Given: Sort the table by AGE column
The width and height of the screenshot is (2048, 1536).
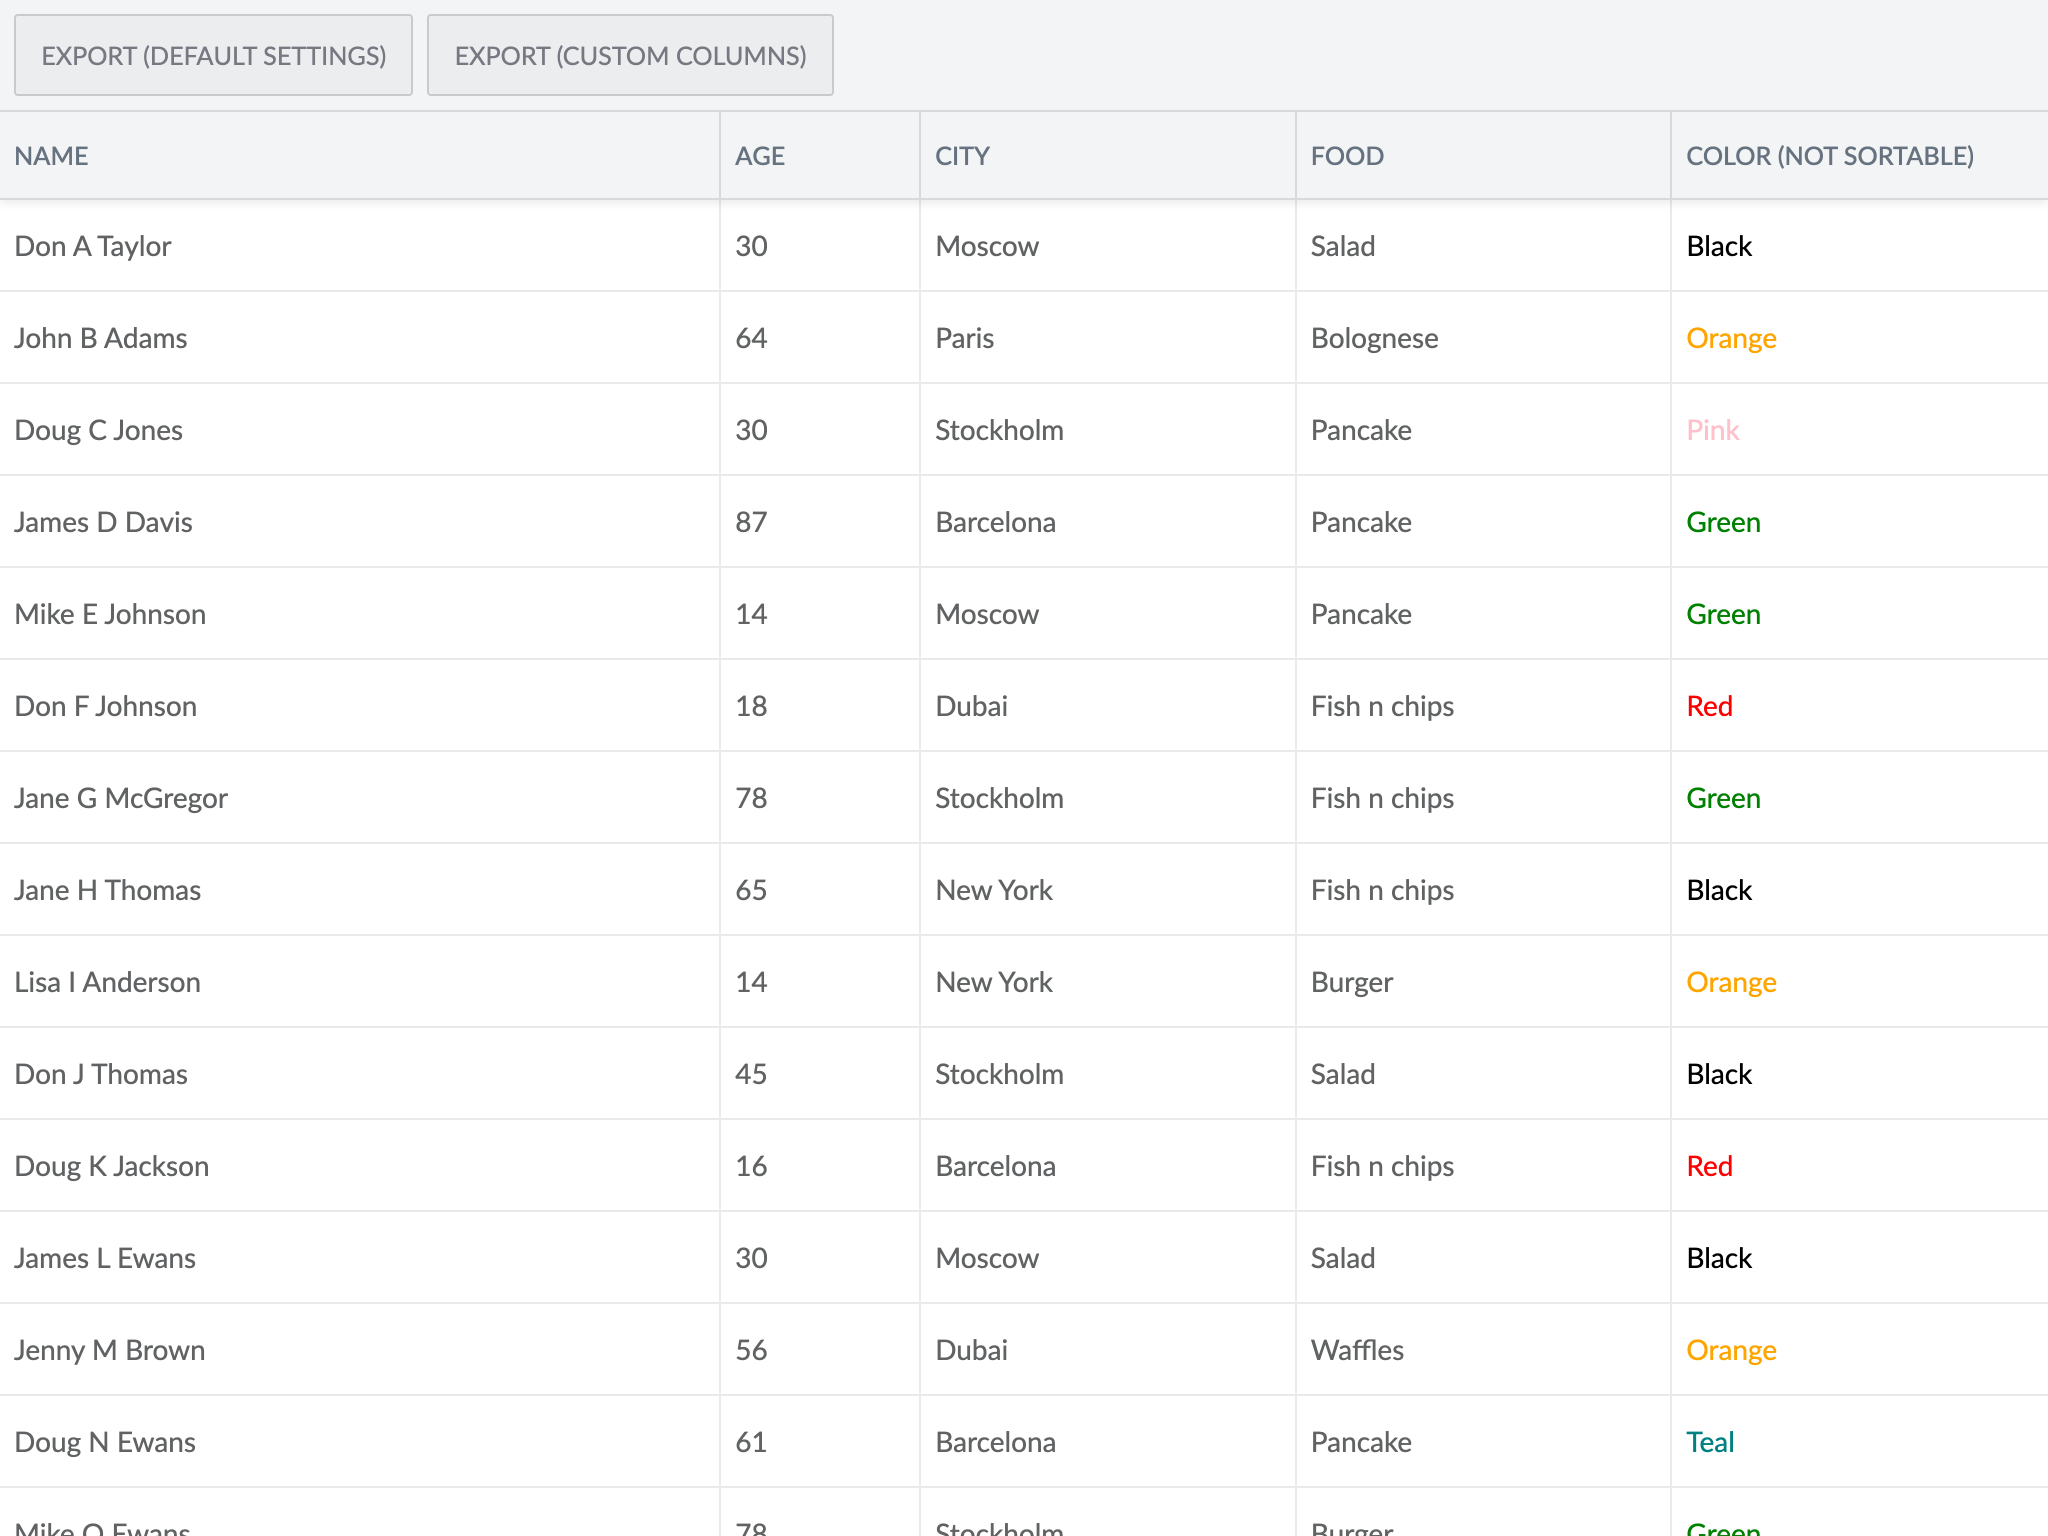Looking at the screenshot, I should pos(760,155).
